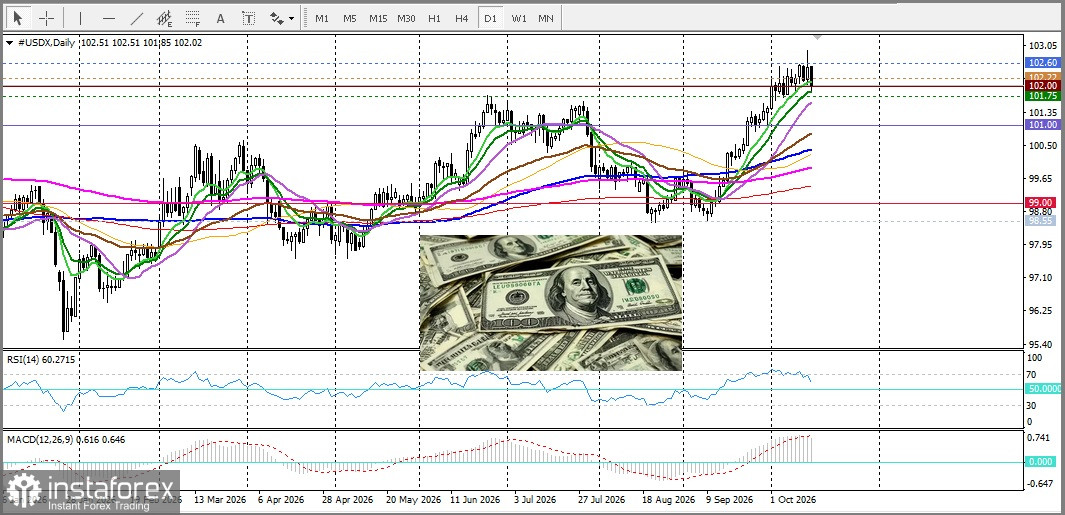
Task: Click the 99.00 level price label
Action: coord(1041,202)
